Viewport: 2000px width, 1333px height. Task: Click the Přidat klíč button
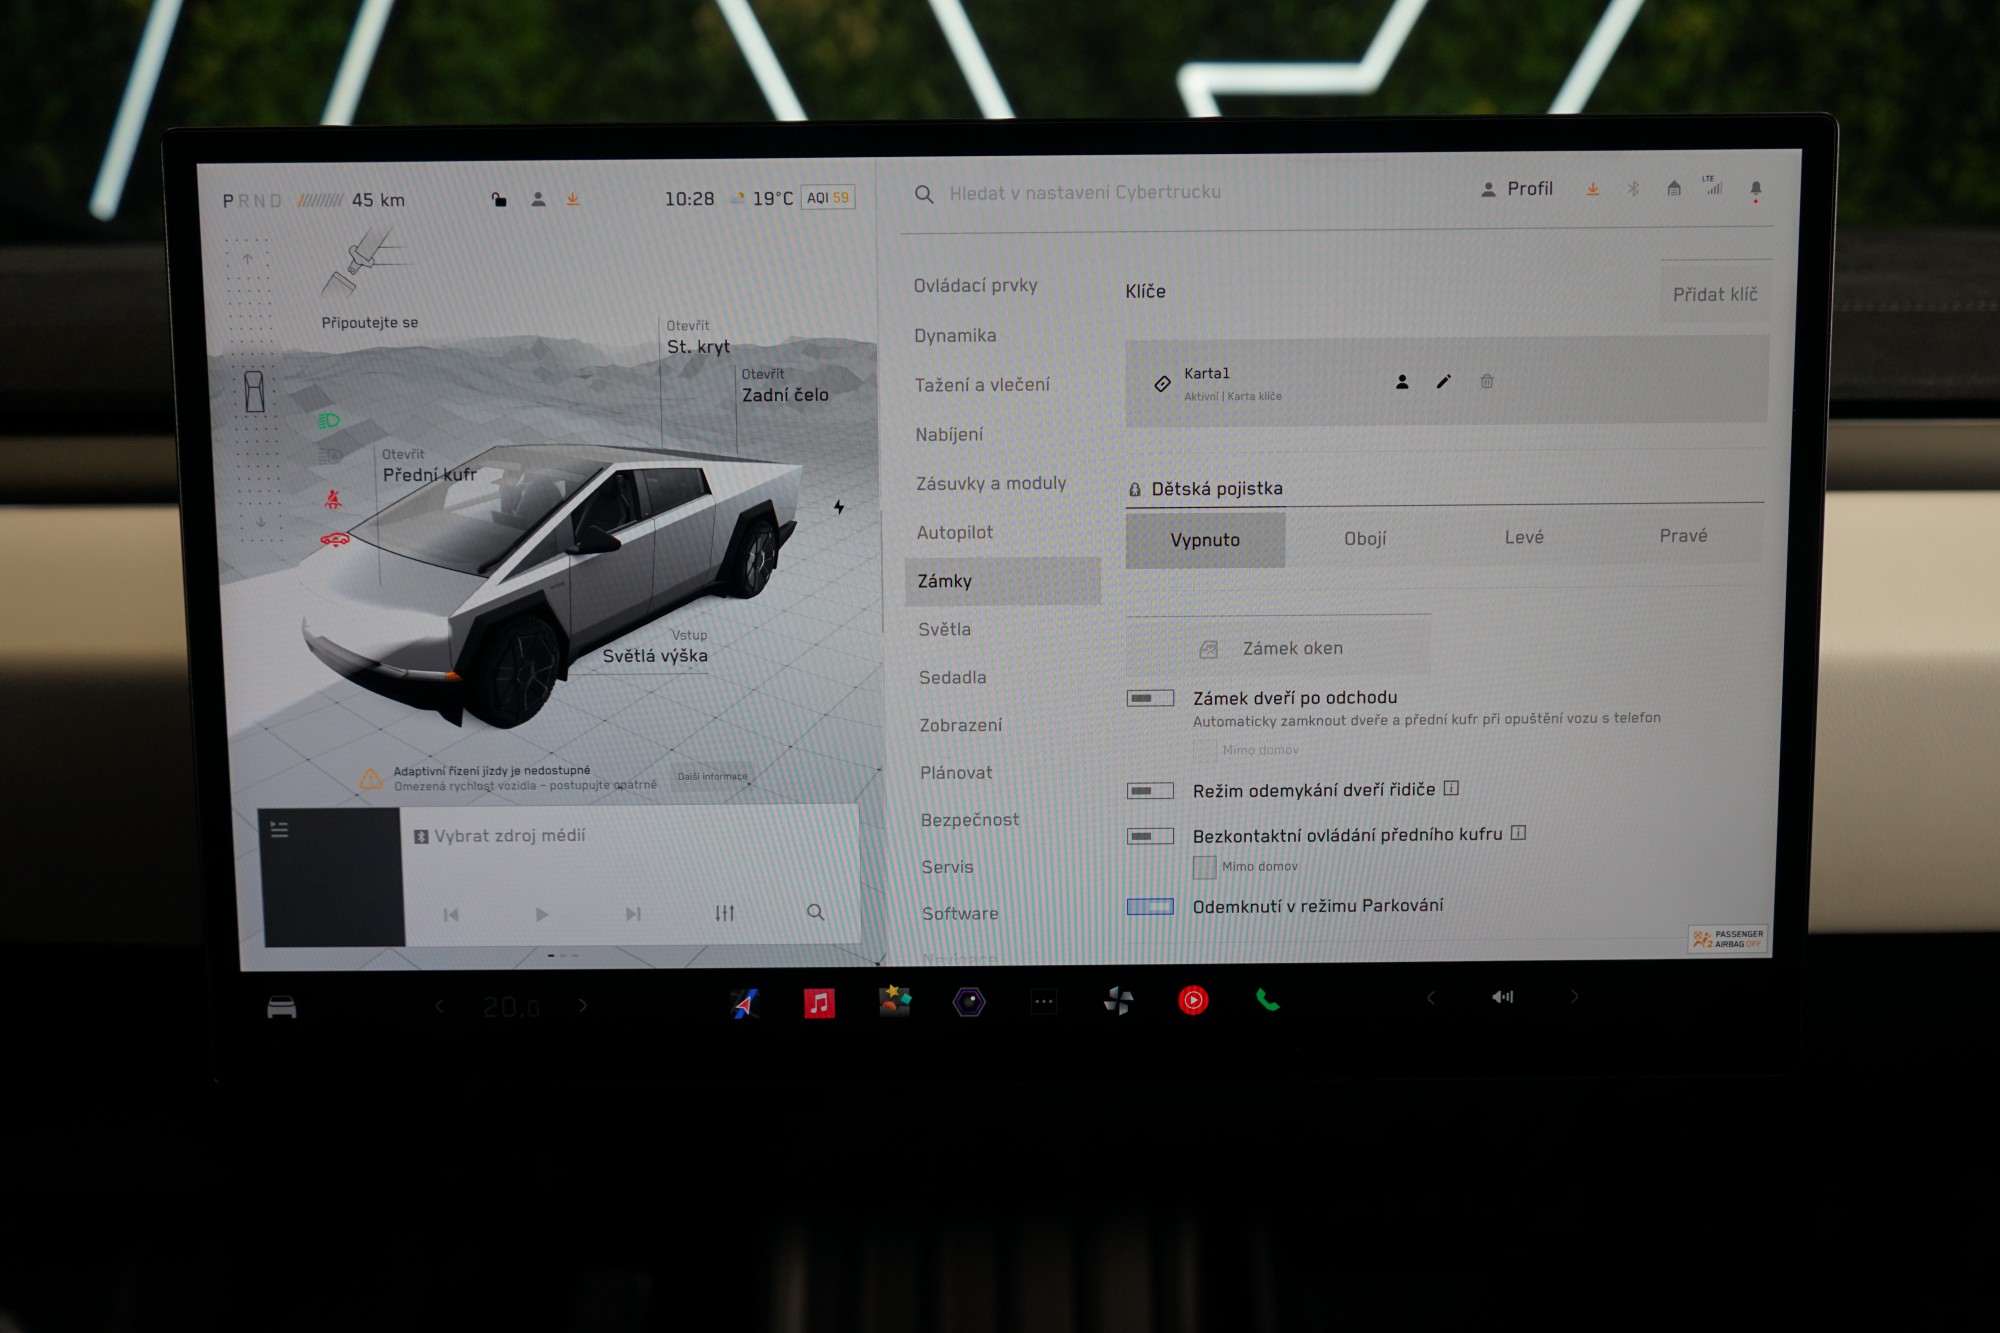coord(1714,294)
